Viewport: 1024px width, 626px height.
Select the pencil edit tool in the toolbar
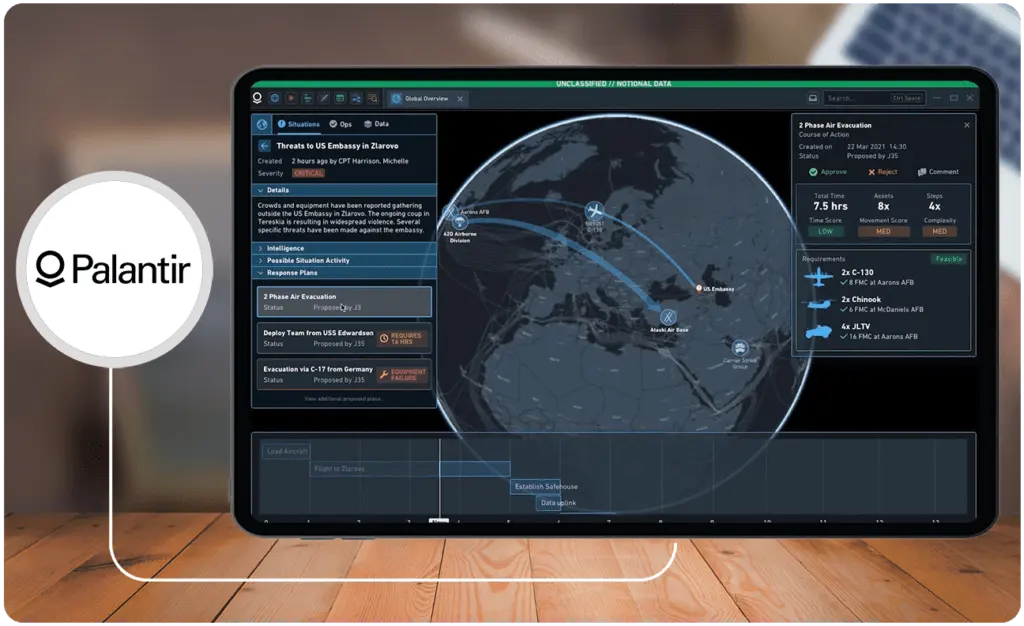pyautogui.click(x=323, y=98)
